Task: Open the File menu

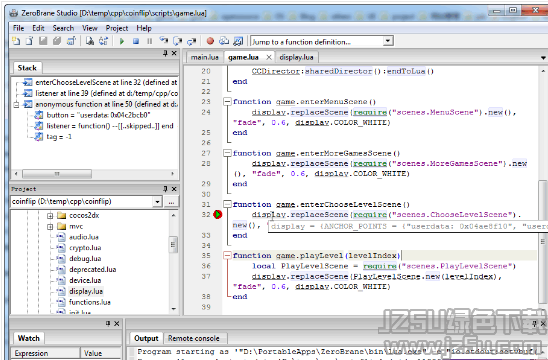Action: coord(19,28)
